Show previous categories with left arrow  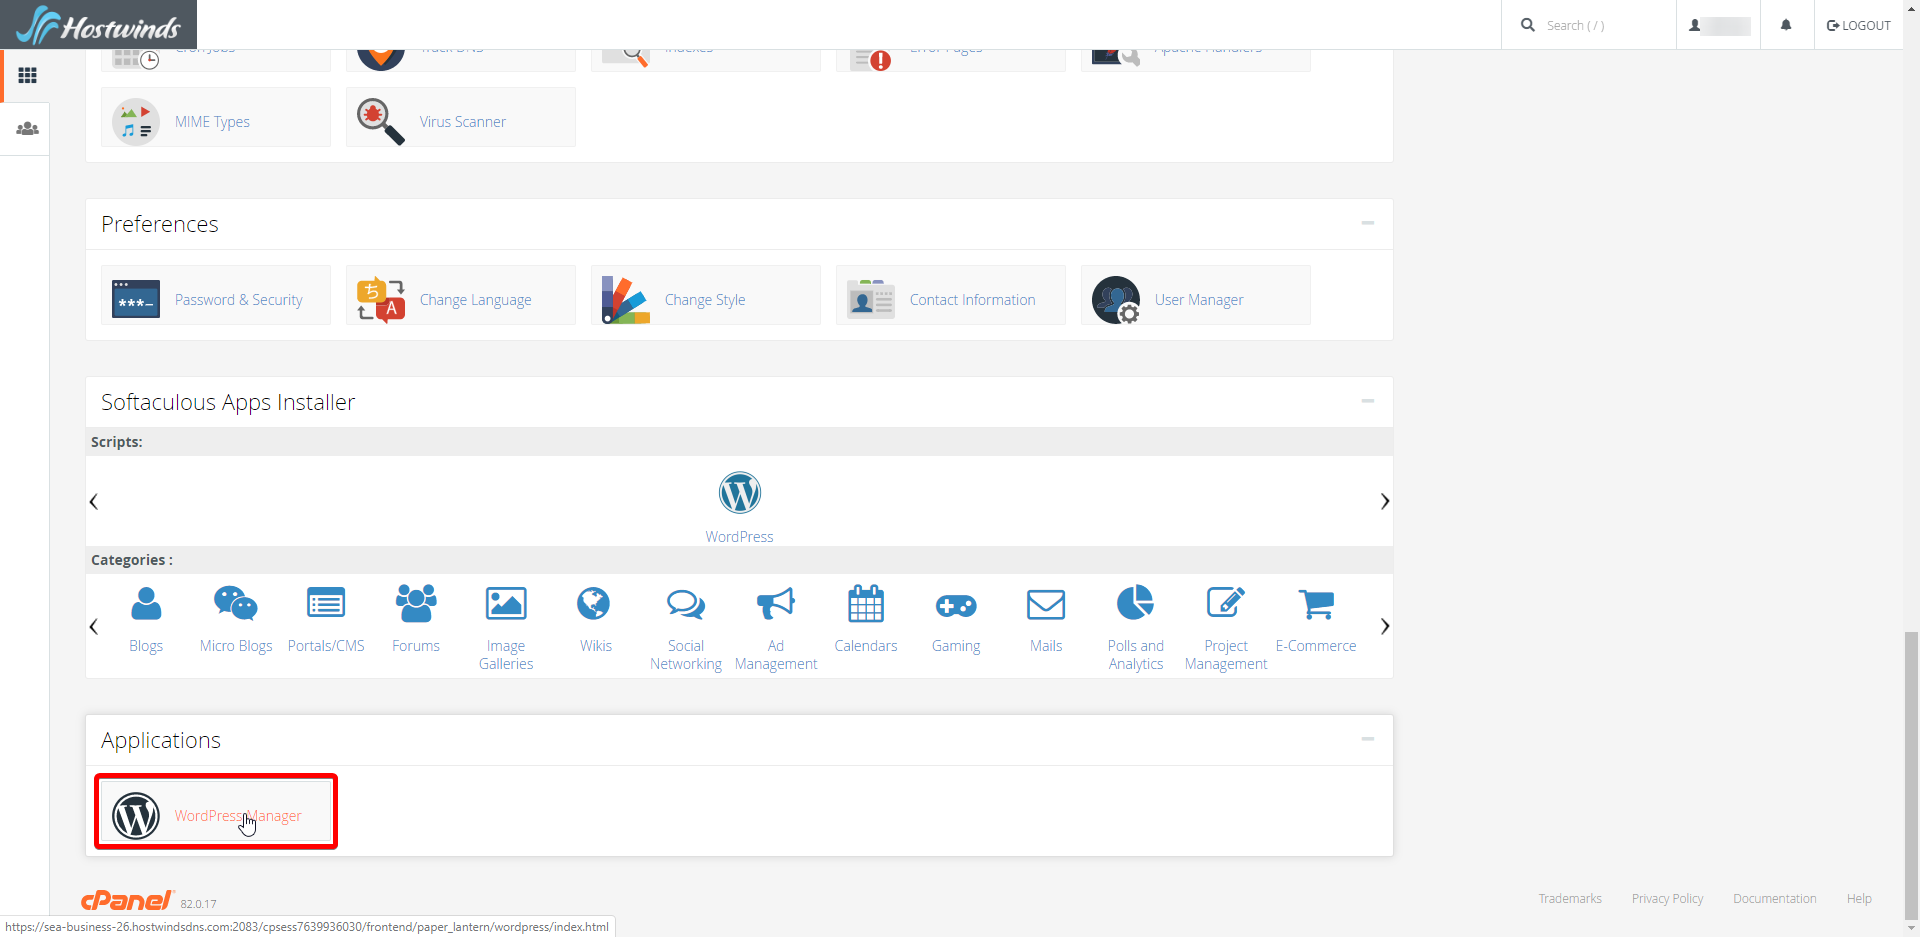(x=94, y=626)
